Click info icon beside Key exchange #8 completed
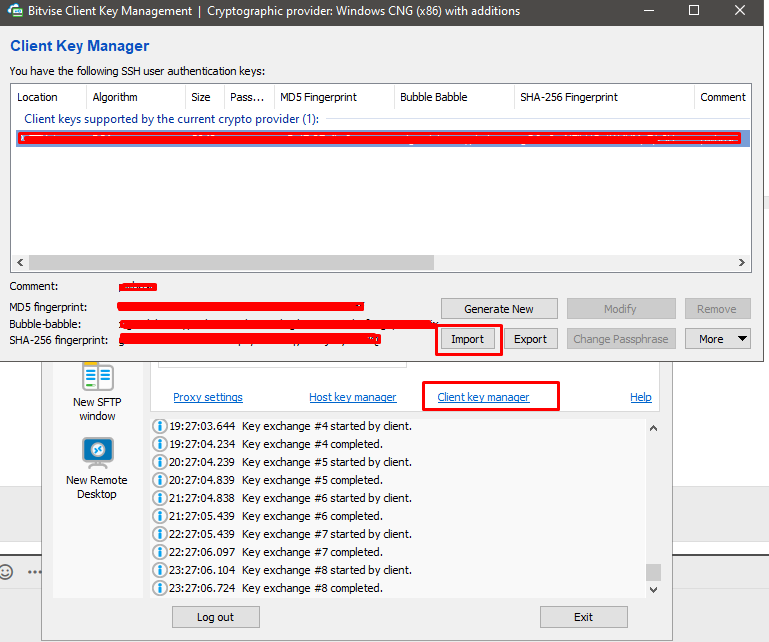Screen dimensions: 769x642 click(x=159, y=588)
